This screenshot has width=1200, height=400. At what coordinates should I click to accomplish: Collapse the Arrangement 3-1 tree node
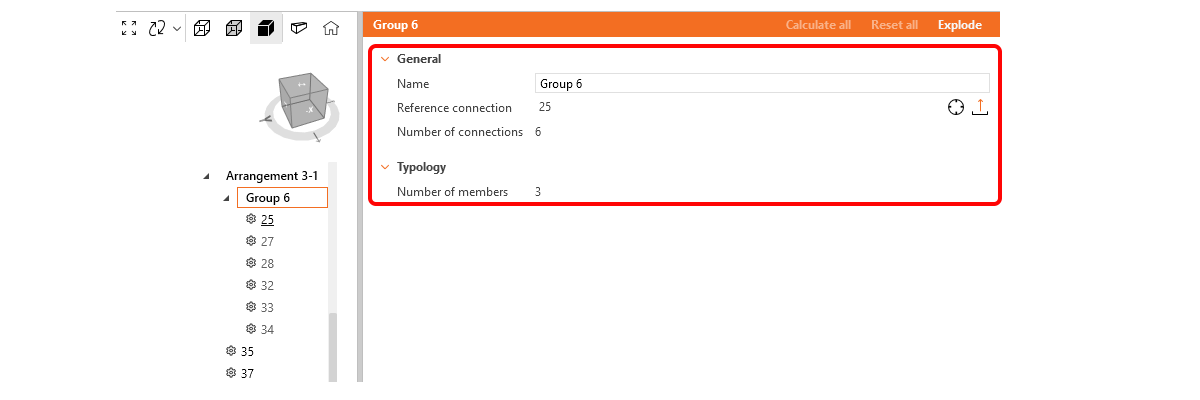[207, 176]
